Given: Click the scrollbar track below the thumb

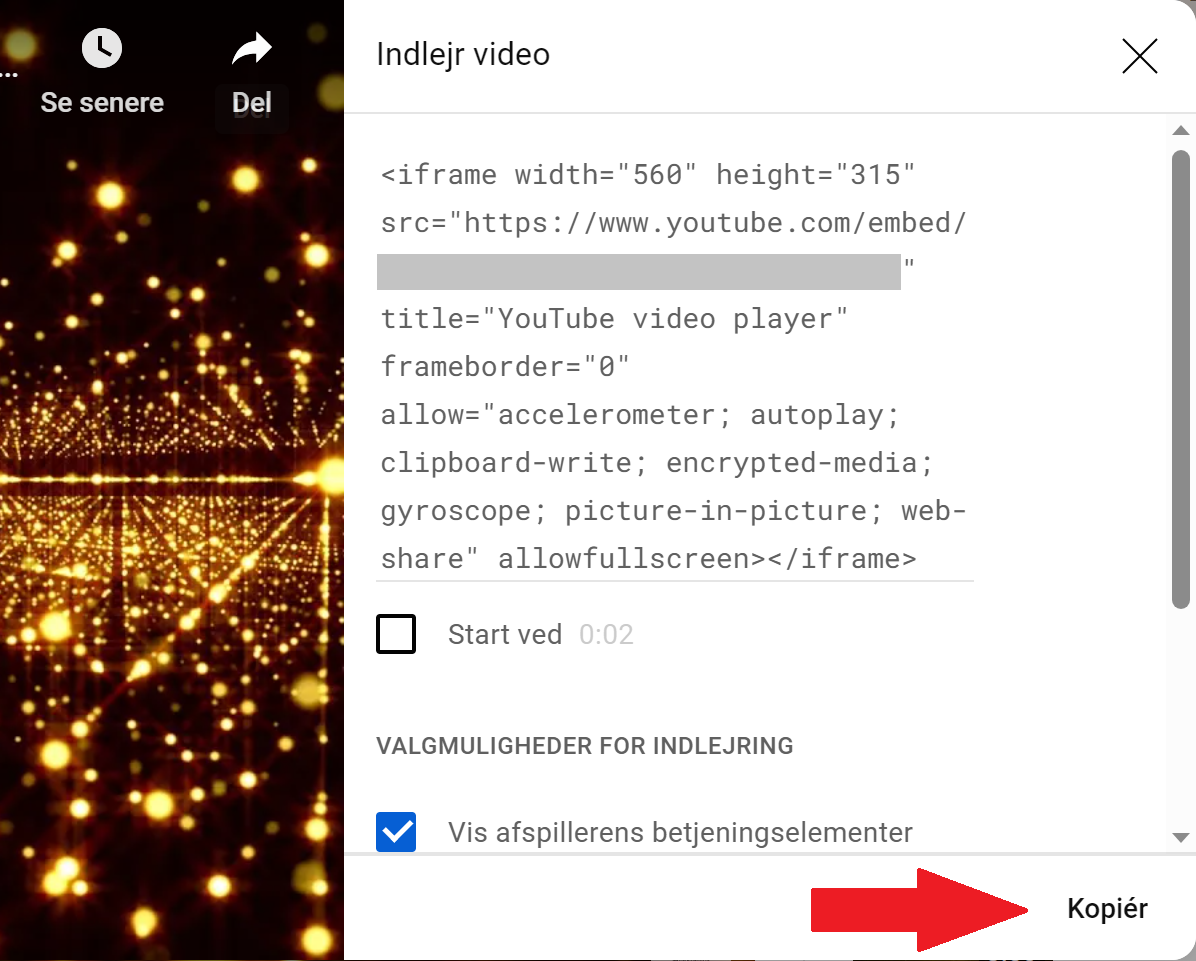Looking at the screenshot, I should click(1181, 720).
